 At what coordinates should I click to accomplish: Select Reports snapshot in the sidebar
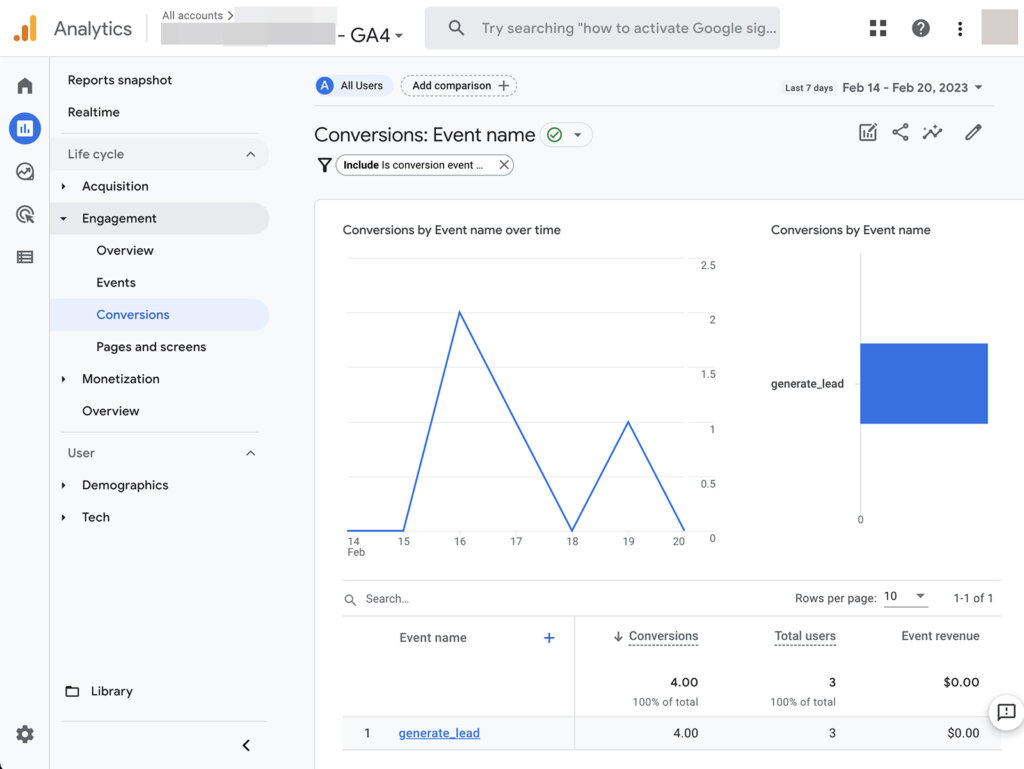tap(119, 80)
